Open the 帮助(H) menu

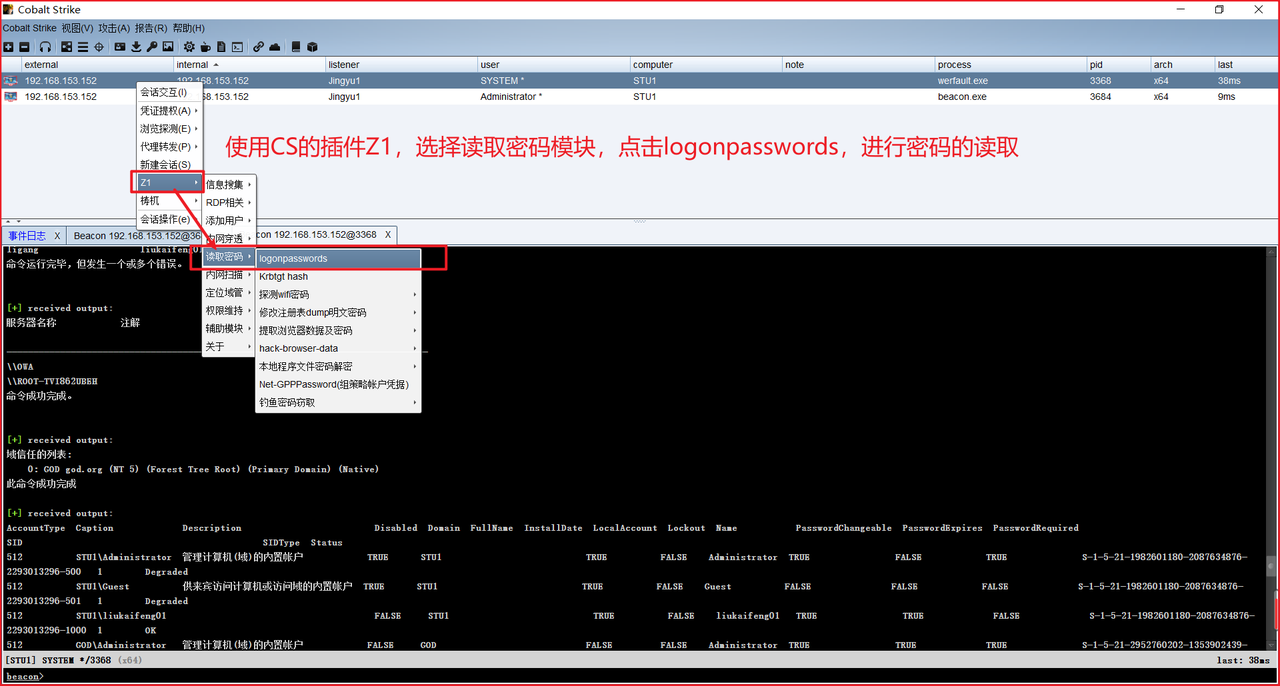pyautogui.click(x=188, y=28)
